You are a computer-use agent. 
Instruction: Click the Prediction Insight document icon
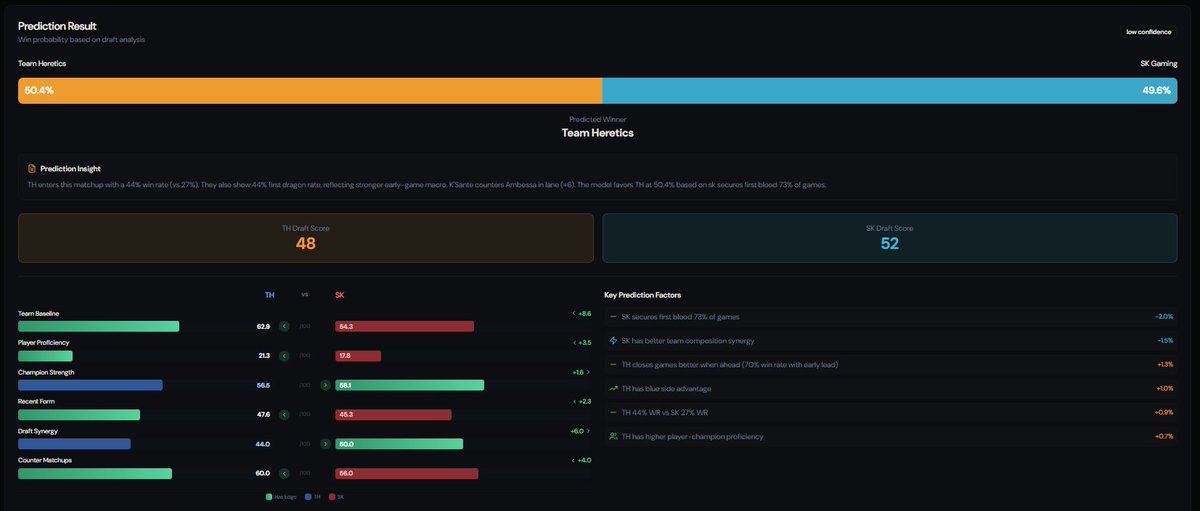(x=32, y=169)
